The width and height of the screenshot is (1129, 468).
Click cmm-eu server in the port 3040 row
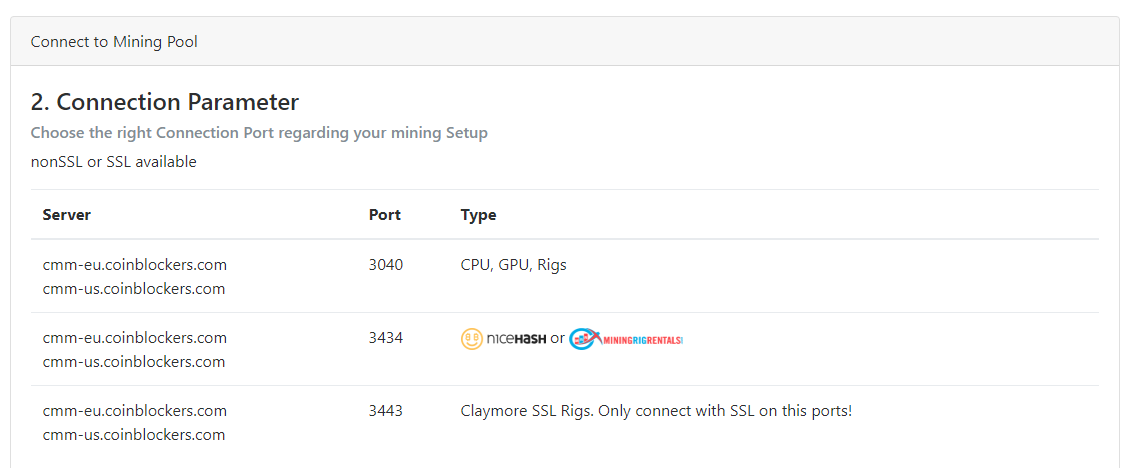135,265
